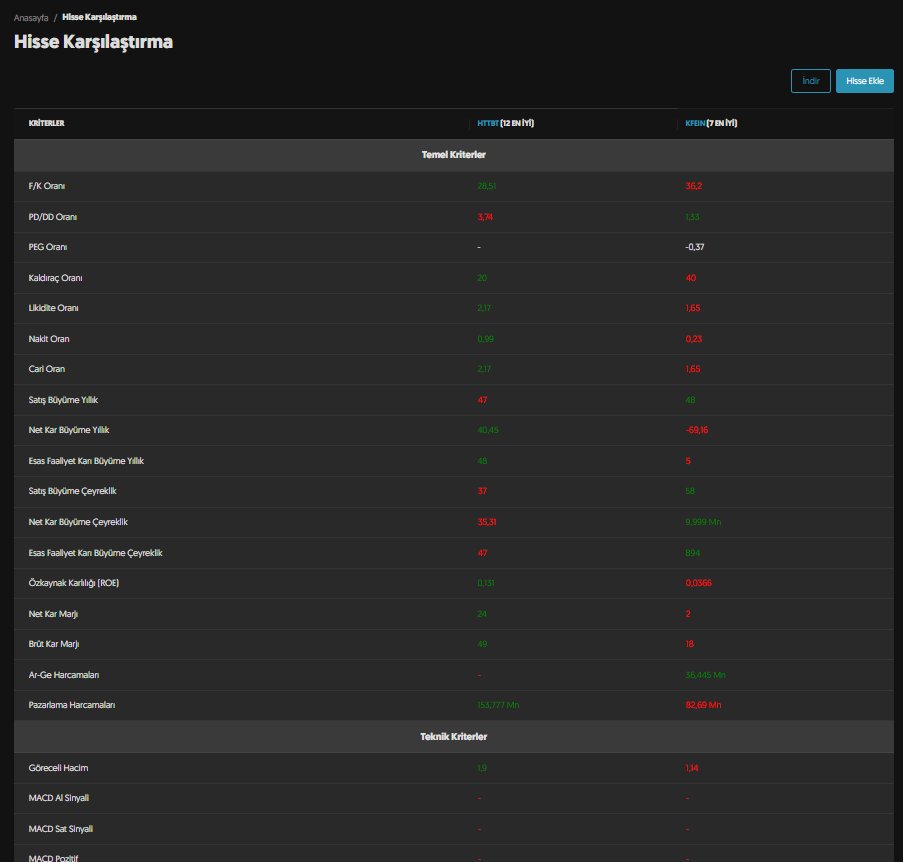Open the HTTBT stock link in header

[x=488, y=123]
